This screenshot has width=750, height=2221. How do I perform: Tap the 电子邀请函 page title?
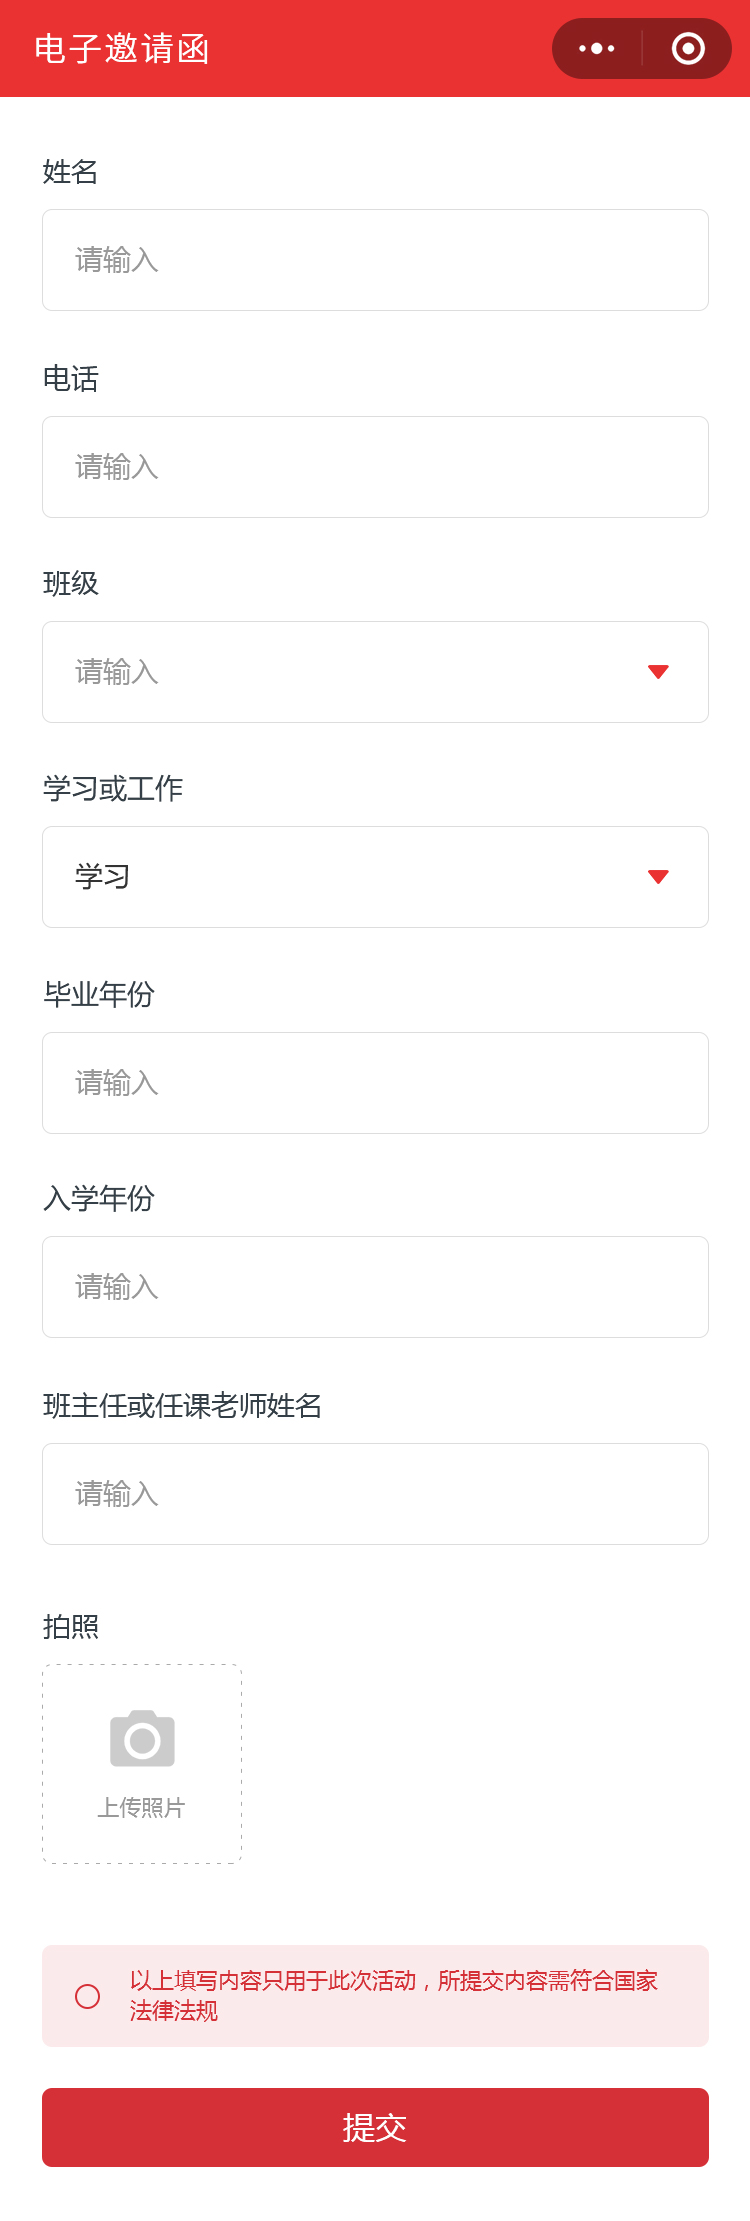[x=122, y=49]
